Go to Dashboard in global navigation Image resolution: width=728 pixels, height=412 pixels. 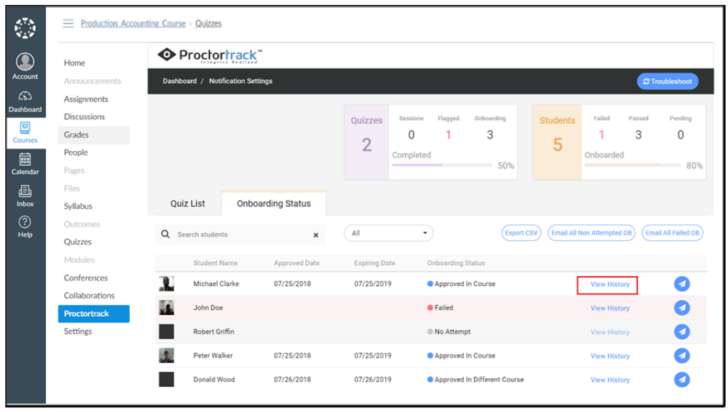click(25, 102)
